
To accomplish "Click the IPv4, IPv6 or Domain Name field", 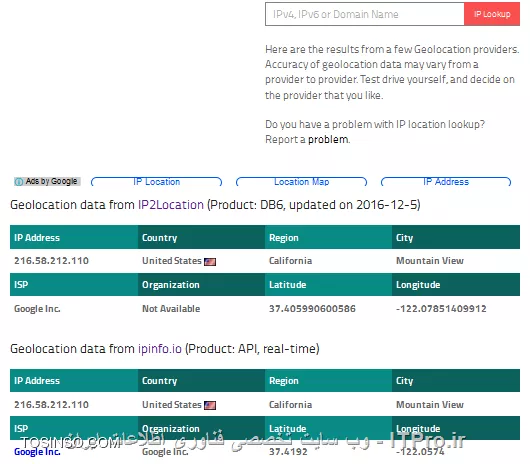I will (364, 14).
